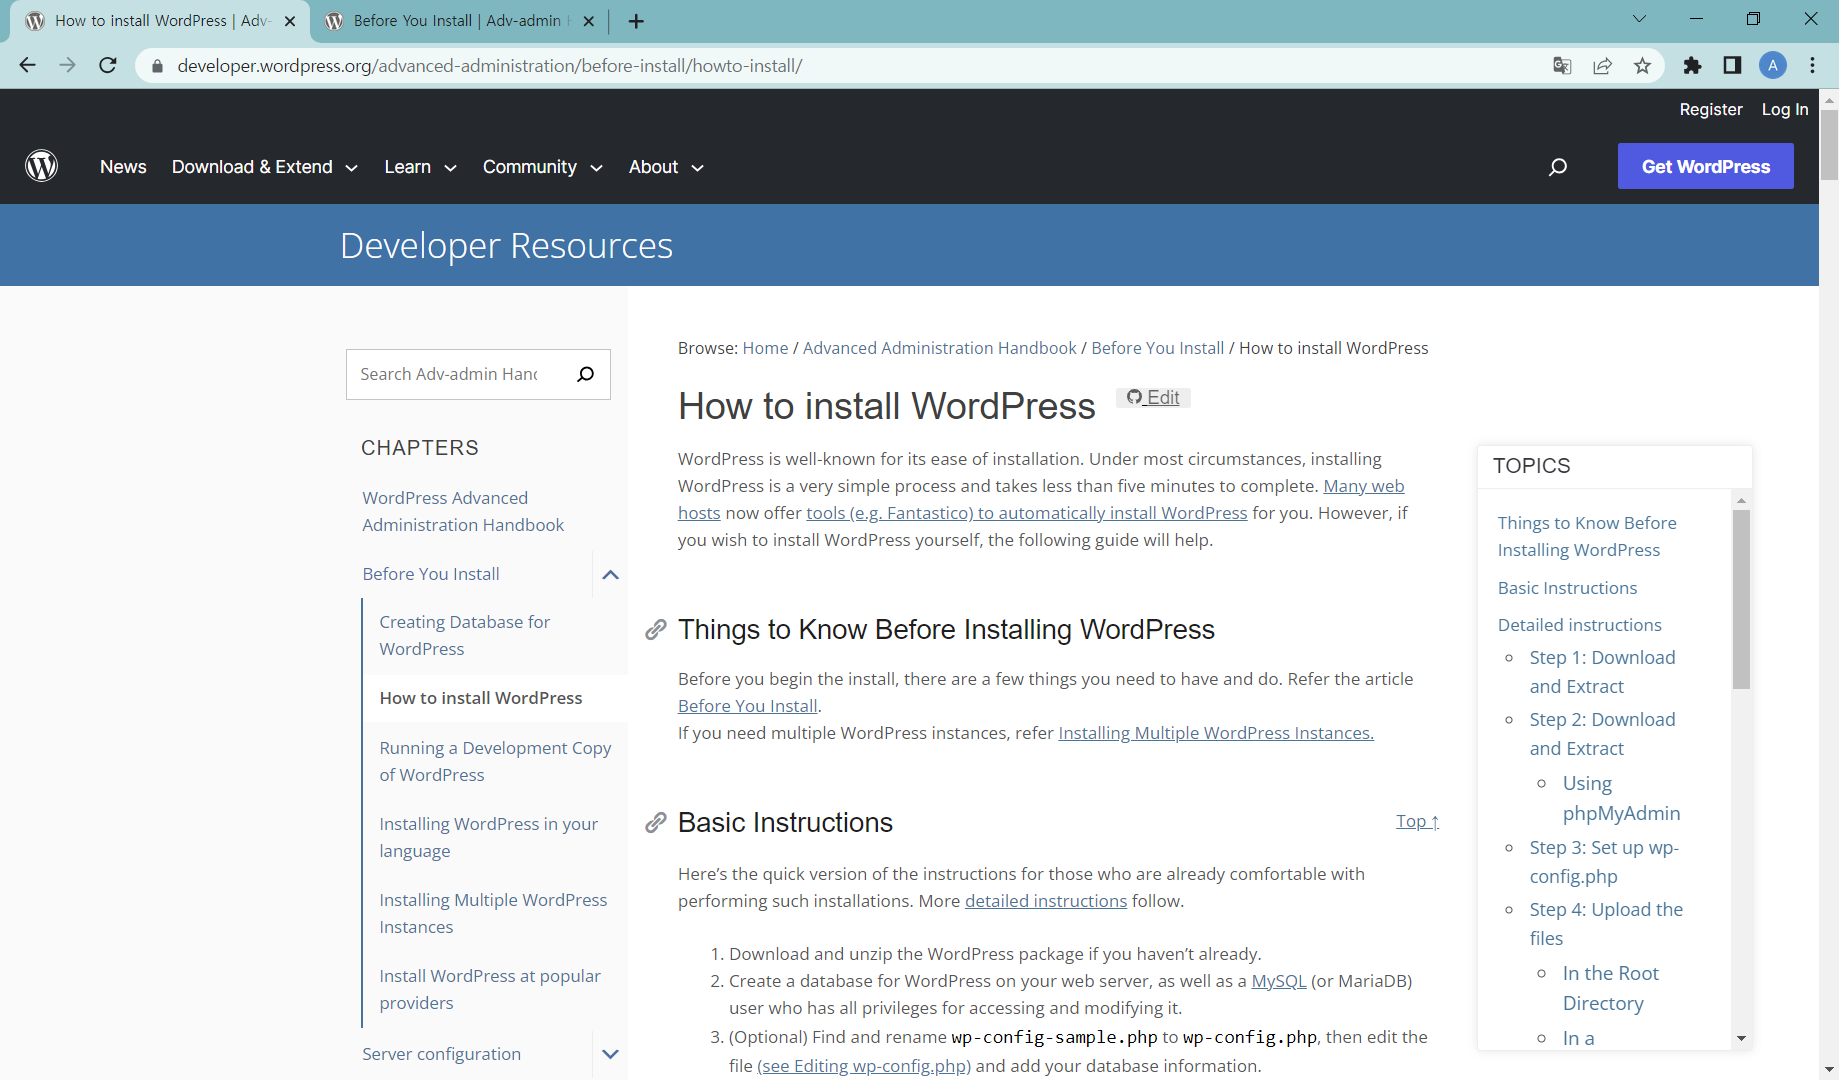Jump to Basic Instructions topic
The height and width of the screenshot is (1080, 1839).
1567,588
